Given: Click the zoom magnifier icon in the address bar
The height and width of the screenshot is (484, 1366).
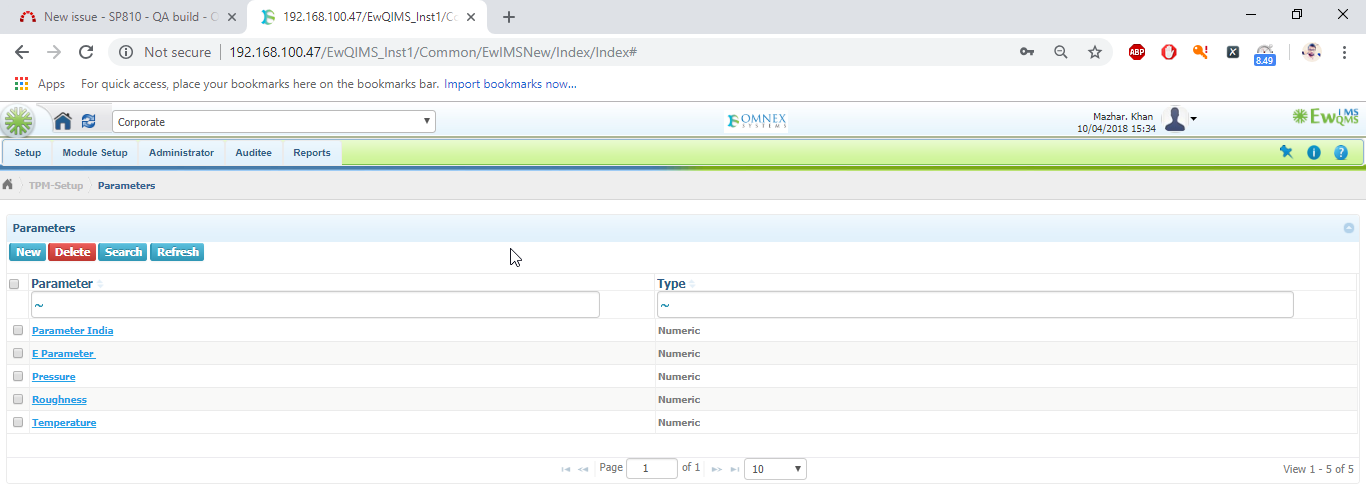Looking at the screenshot, I should pyautogui.click(x=1061, y=52).
